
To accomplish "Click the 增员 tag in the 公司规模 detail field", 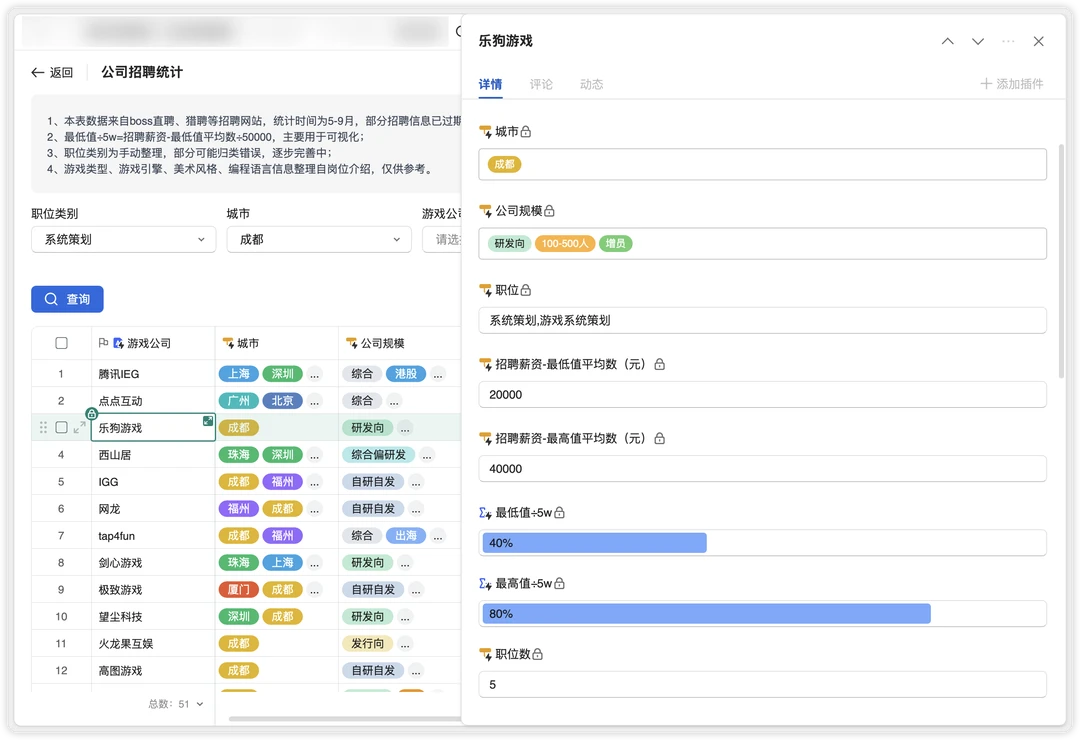I will click(x=615, y=243).
